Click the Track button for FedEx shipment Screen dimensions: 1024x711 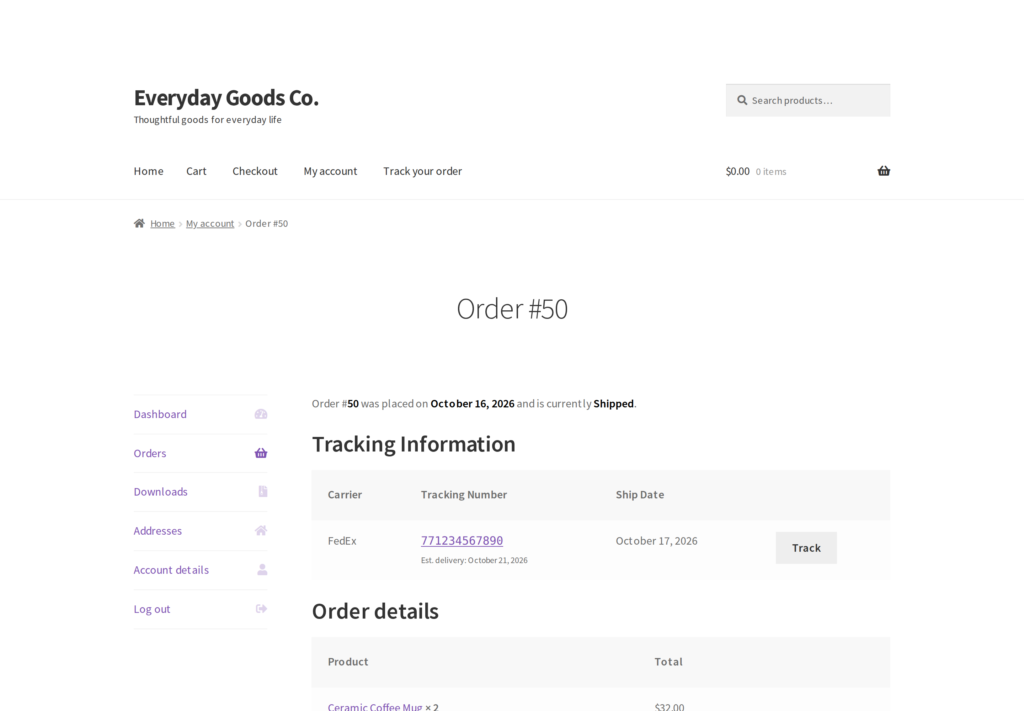(x=806, y=548)
